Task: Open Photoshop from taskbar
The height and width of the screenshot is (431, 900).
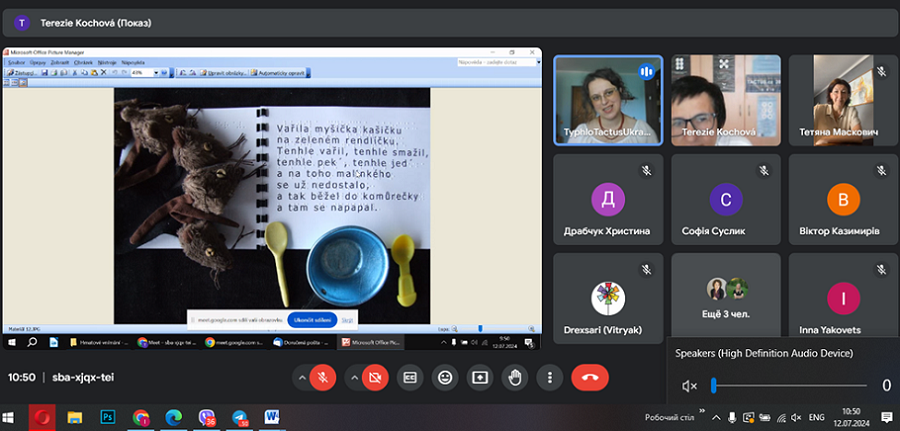Action: [107, 417]
